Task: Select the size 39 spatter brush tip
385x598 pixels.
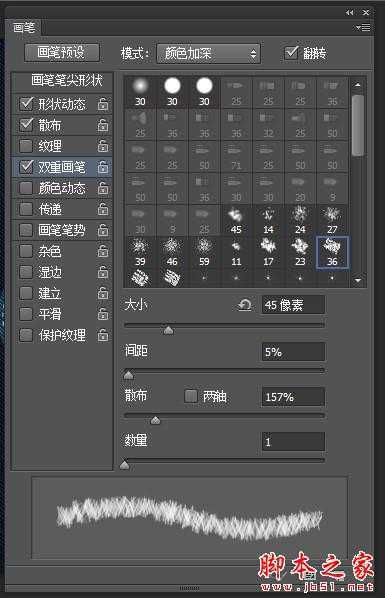Action: pyautogui.click(x=140, y=252)
